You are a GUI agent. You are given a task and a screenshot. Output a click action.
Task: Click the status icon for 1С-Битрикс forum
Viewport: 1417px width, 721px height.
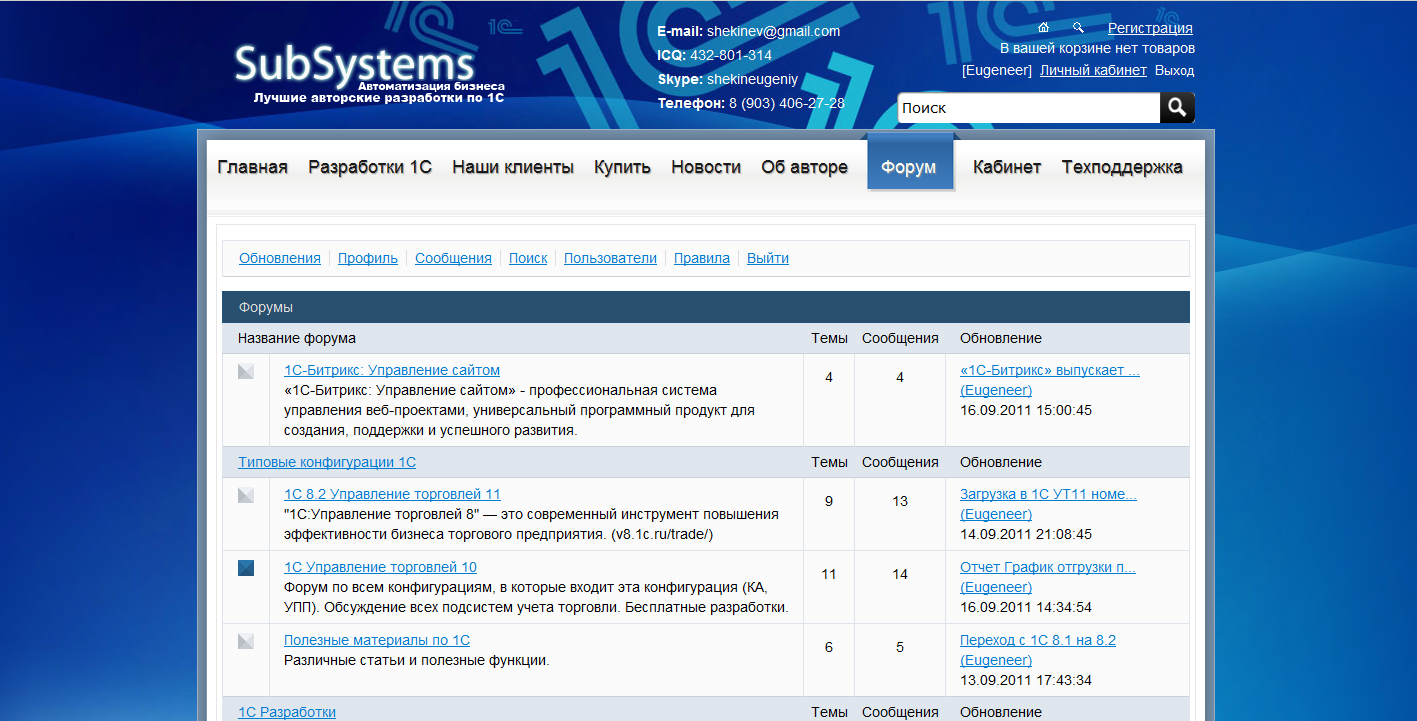(246, 371)
